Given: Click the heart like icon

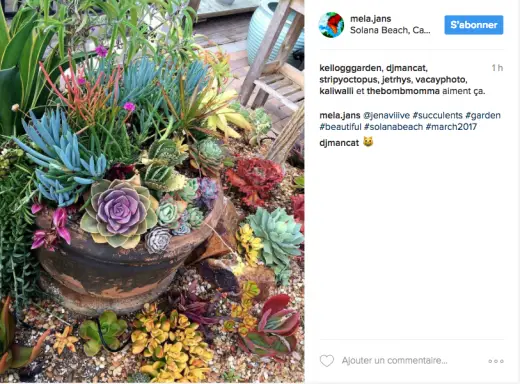Looking at the screenshot, I should pos(327,361).
